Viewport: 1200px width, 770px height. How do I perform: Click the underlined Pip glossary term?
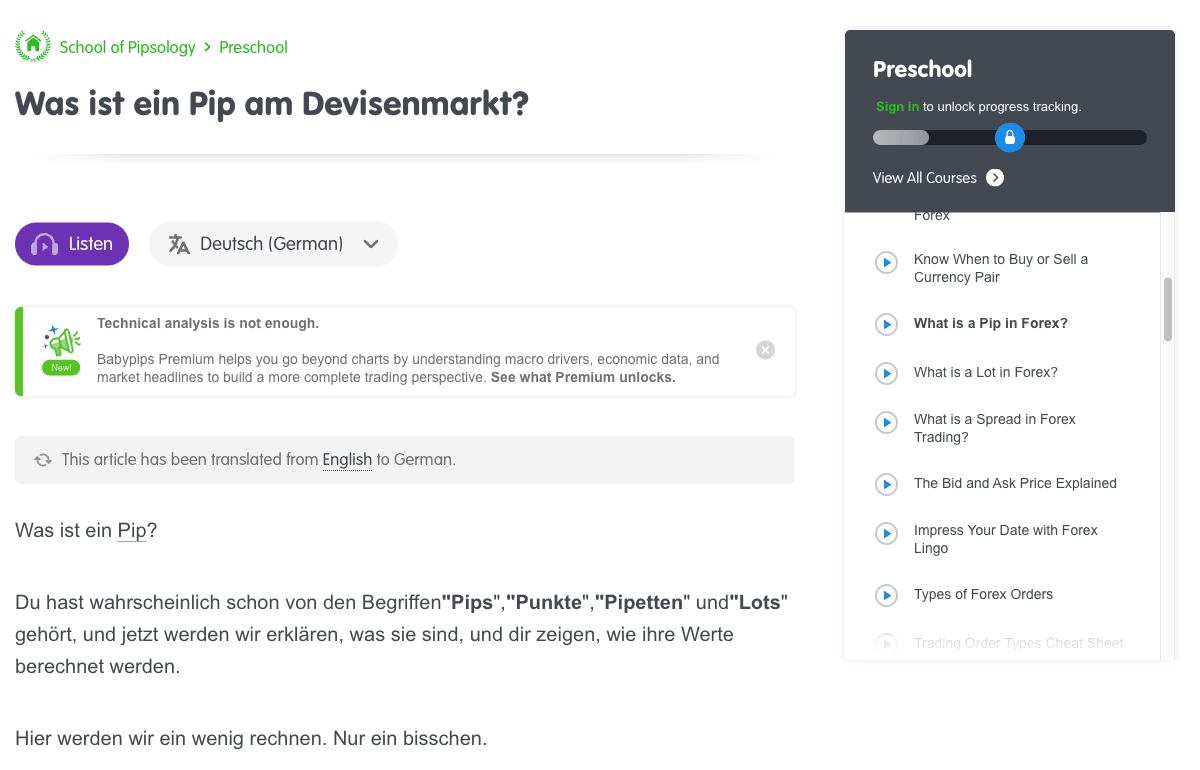pyautogui.click(x=132, y=530)
